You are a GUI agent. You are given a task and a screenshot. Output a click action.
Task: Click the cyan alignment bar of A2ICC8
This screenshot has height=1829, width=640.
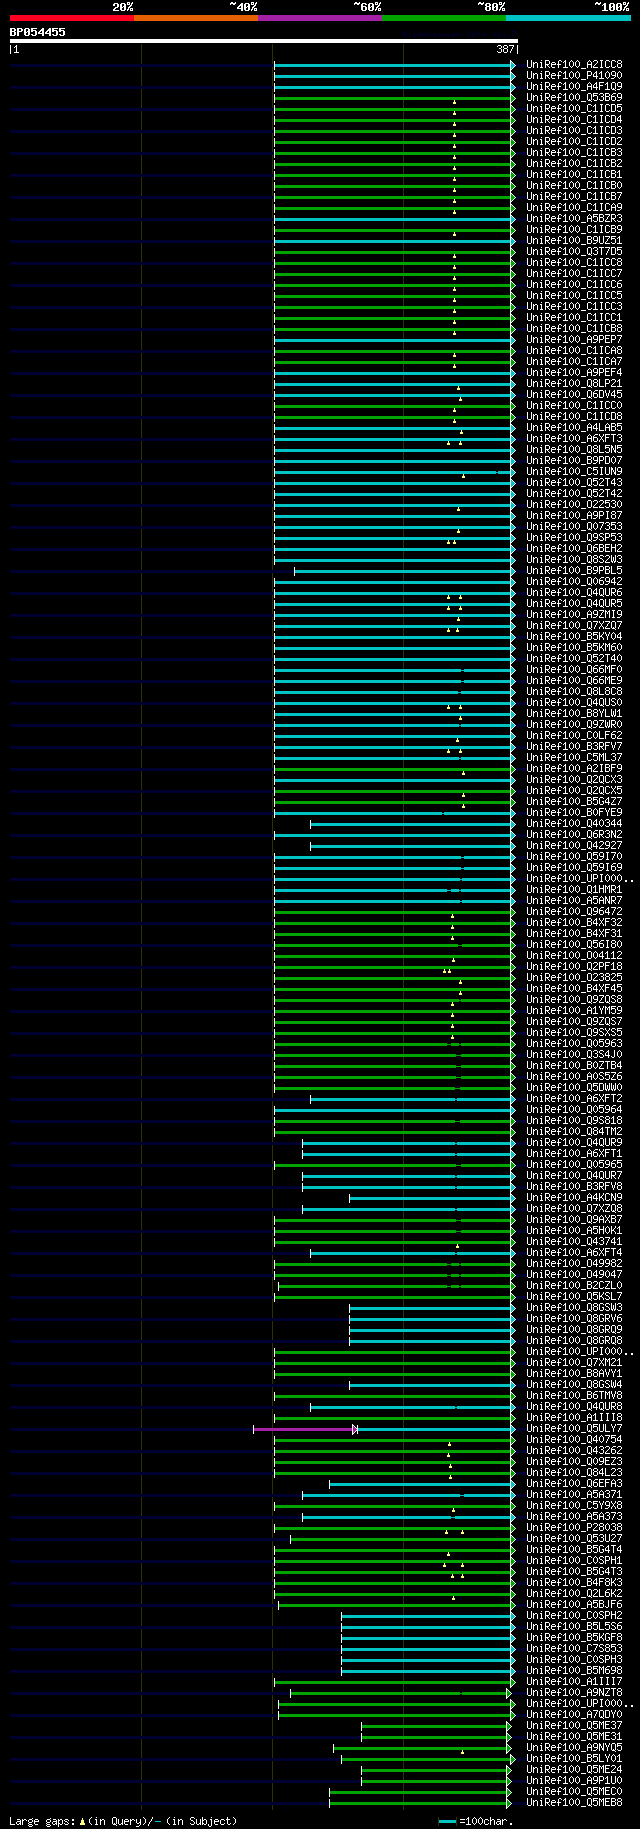393,65
